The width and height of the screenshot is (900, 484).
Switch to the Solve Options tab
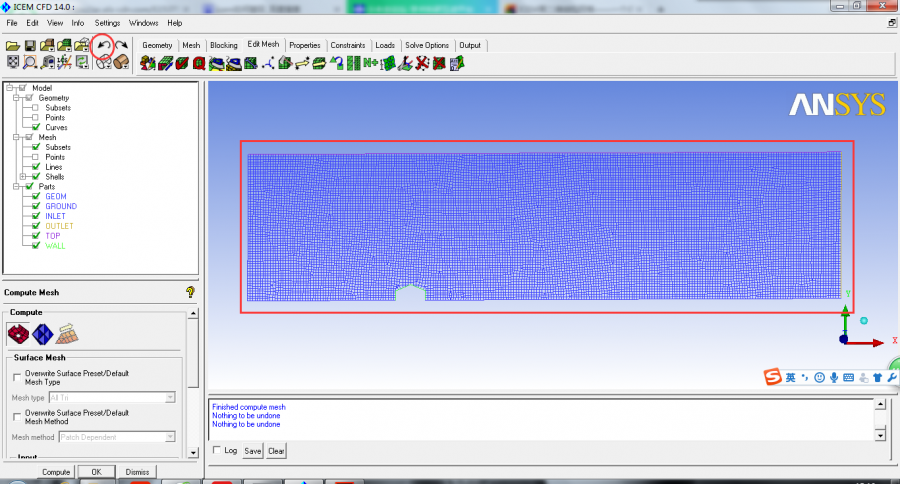point(426,45)
